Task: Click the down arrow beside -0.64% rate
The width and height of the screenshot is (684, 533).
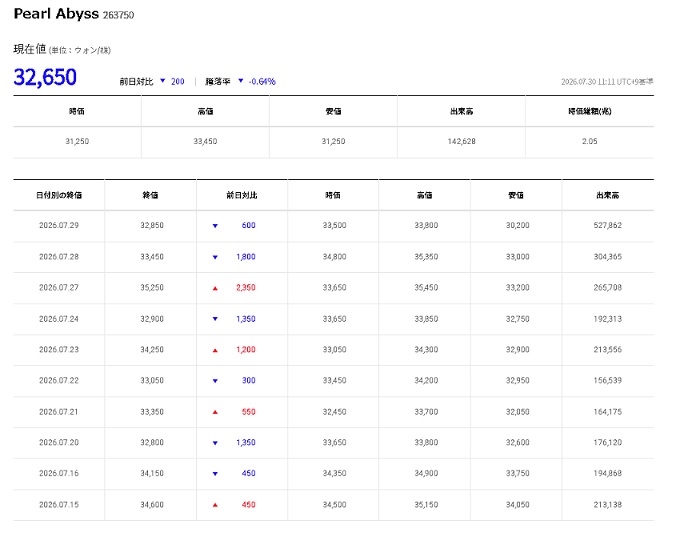Action: [x=240, y=81]
